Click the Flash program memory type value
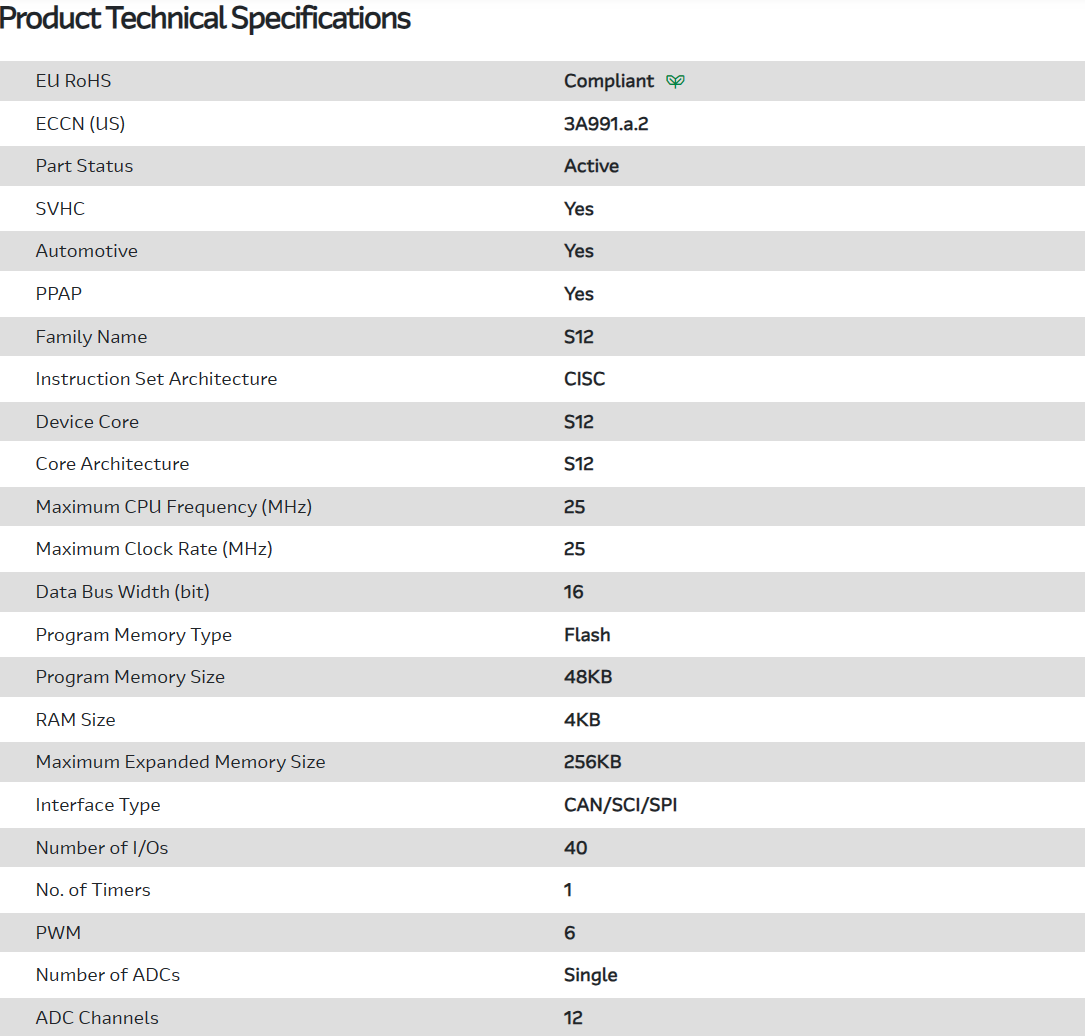The width and height of the screenshot is (1085, 1036). pos(587,635)
